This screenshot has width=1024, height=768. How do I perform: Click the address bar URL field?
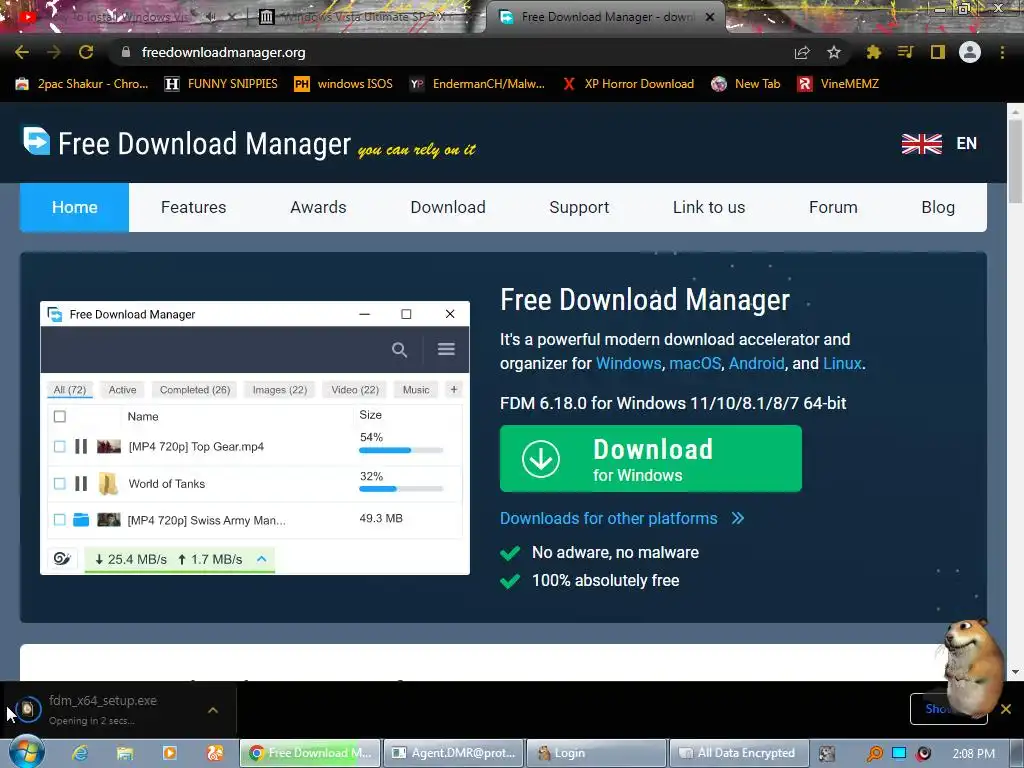click(x=451, y=52)
